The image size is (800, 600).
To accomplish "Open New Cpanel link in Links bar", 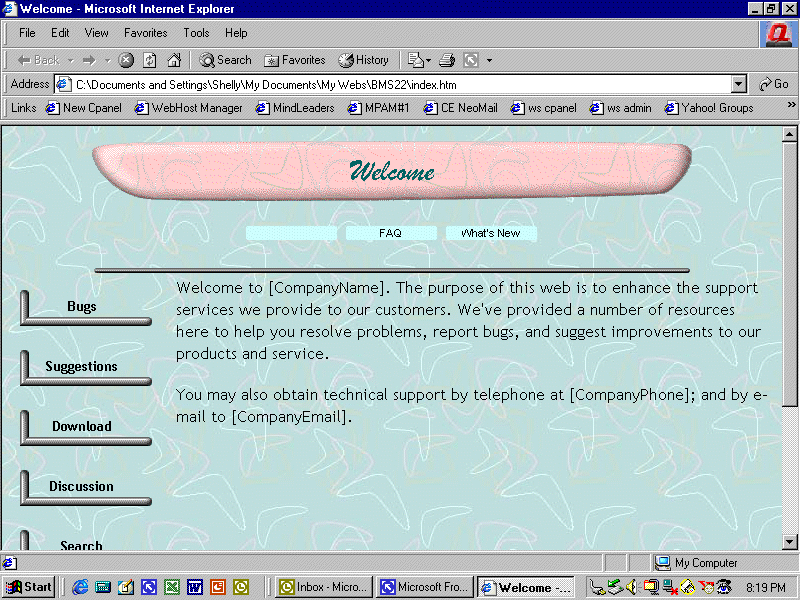I will tap(84, 108).
